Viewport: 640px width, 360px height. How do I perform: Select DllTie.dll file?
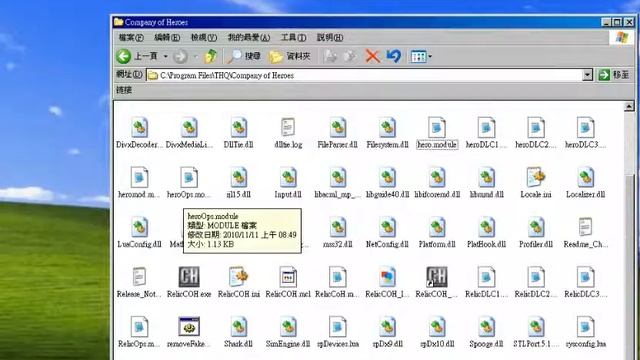[x=238, y=133]
